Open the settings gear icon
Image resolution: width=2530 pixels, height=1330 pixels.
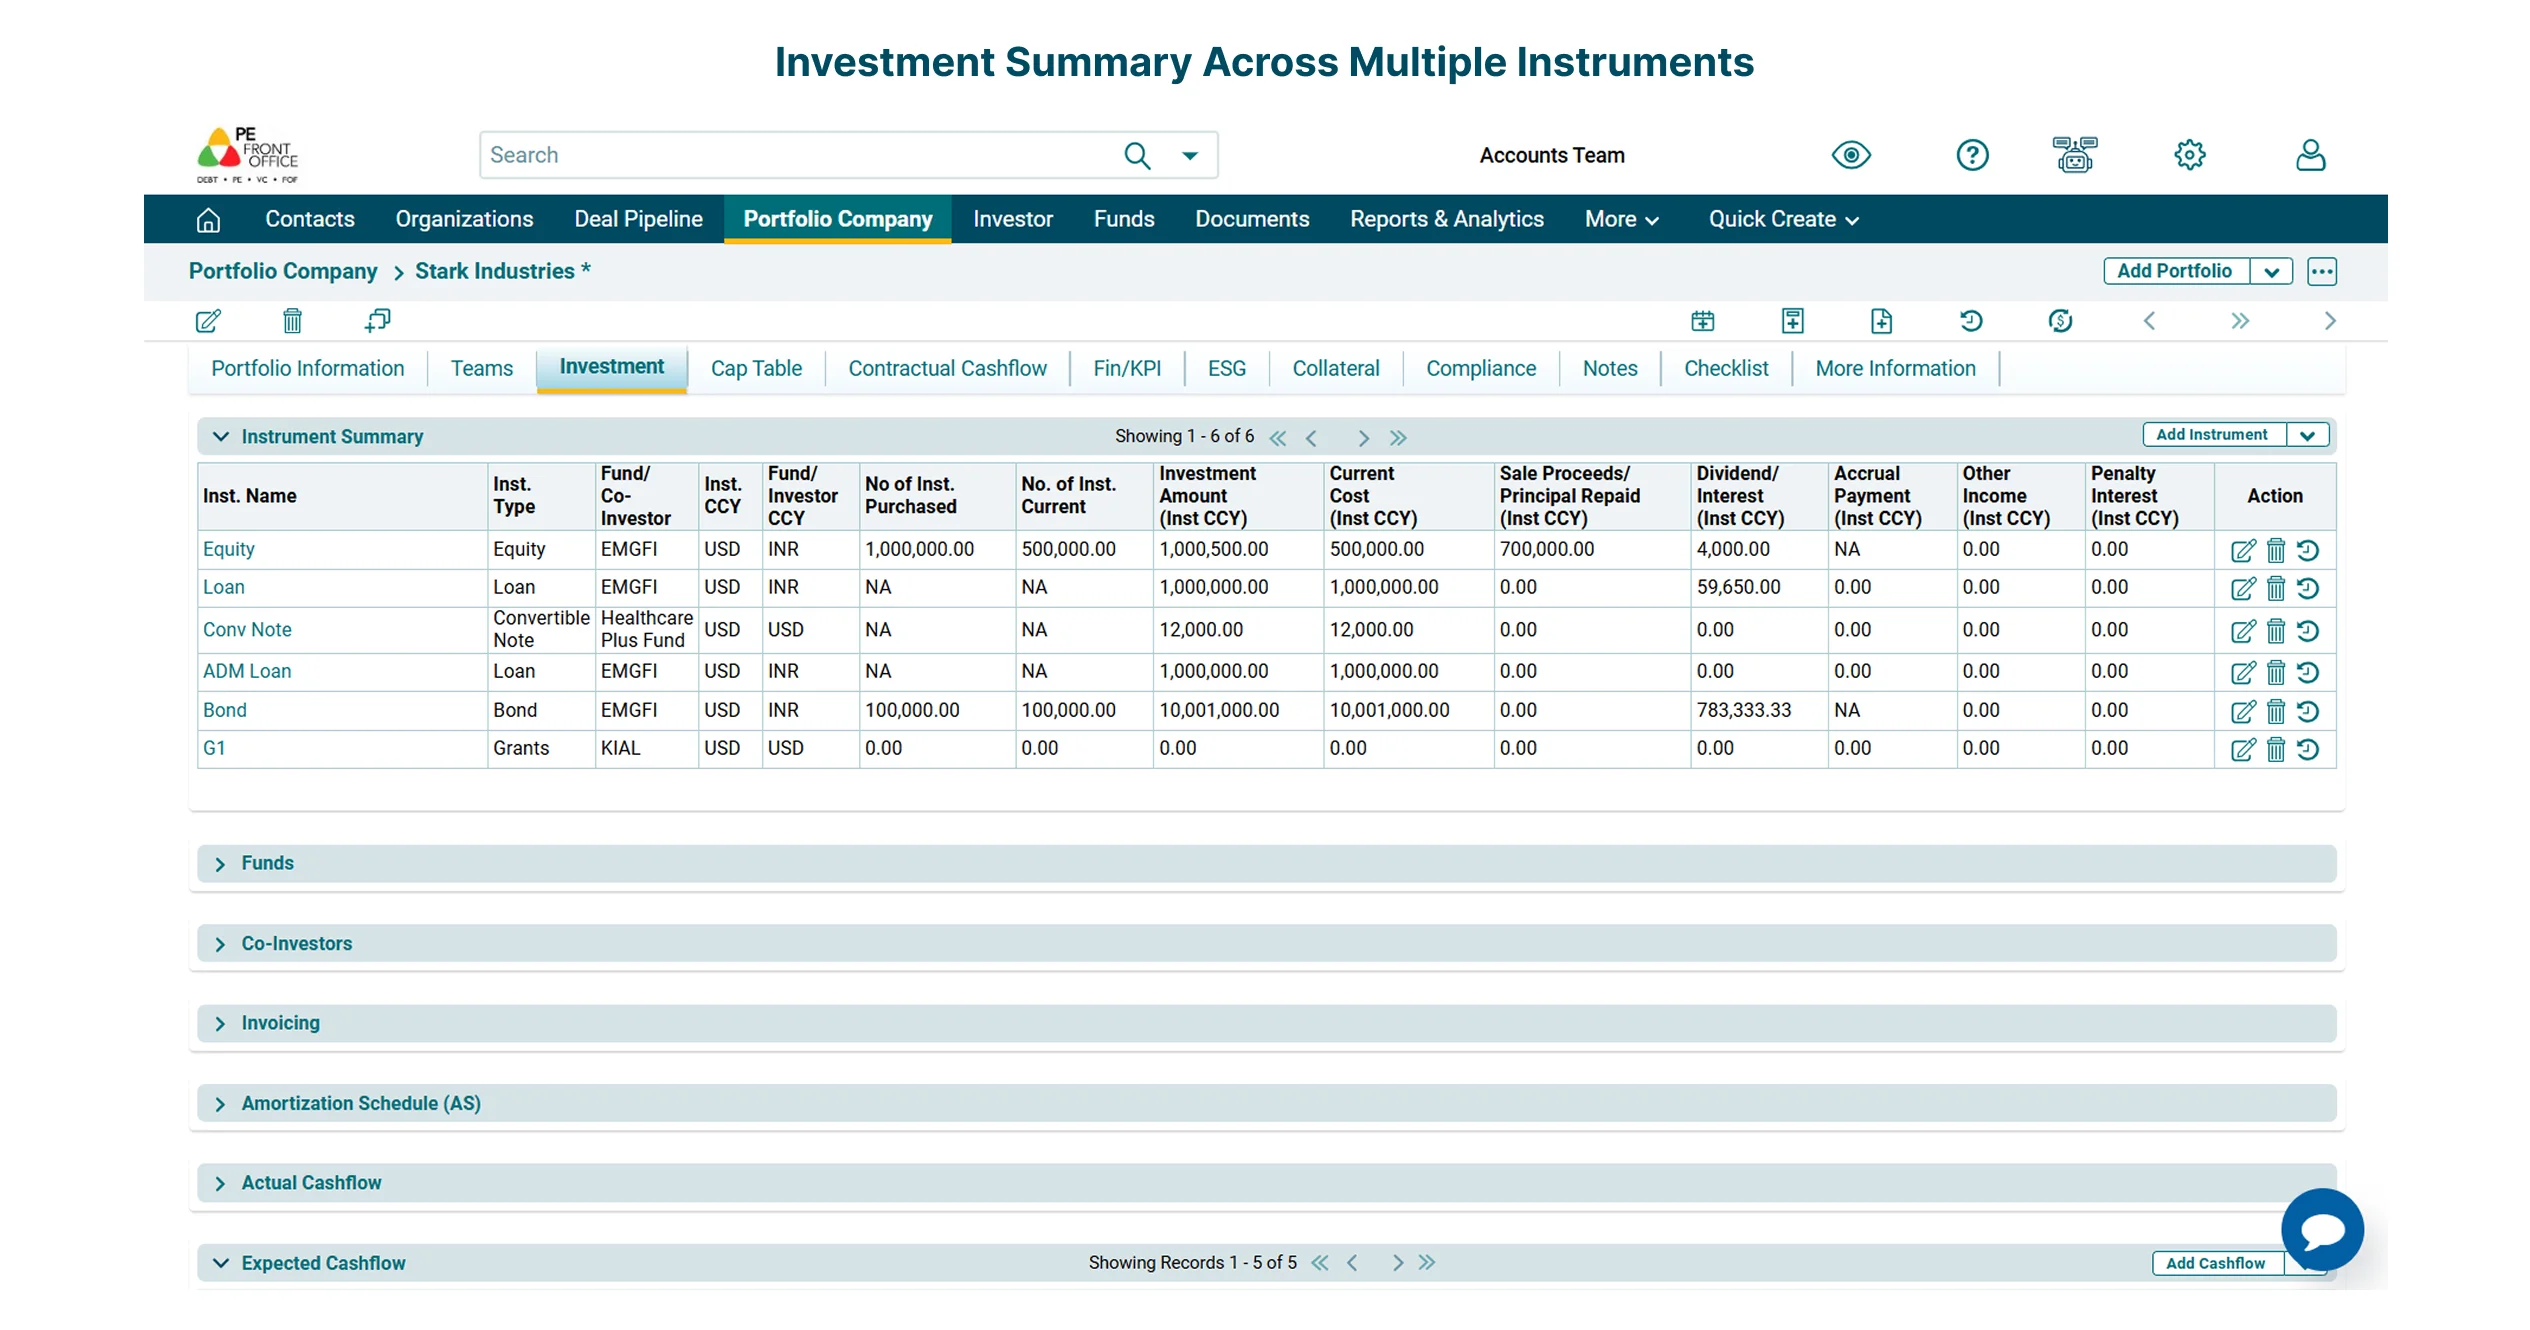[2189, 155]
